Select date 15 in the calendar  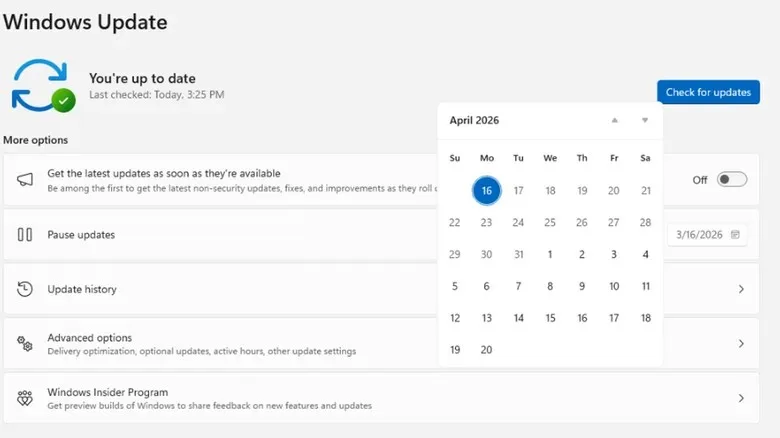pyautogui.click(x=550, y=318)
